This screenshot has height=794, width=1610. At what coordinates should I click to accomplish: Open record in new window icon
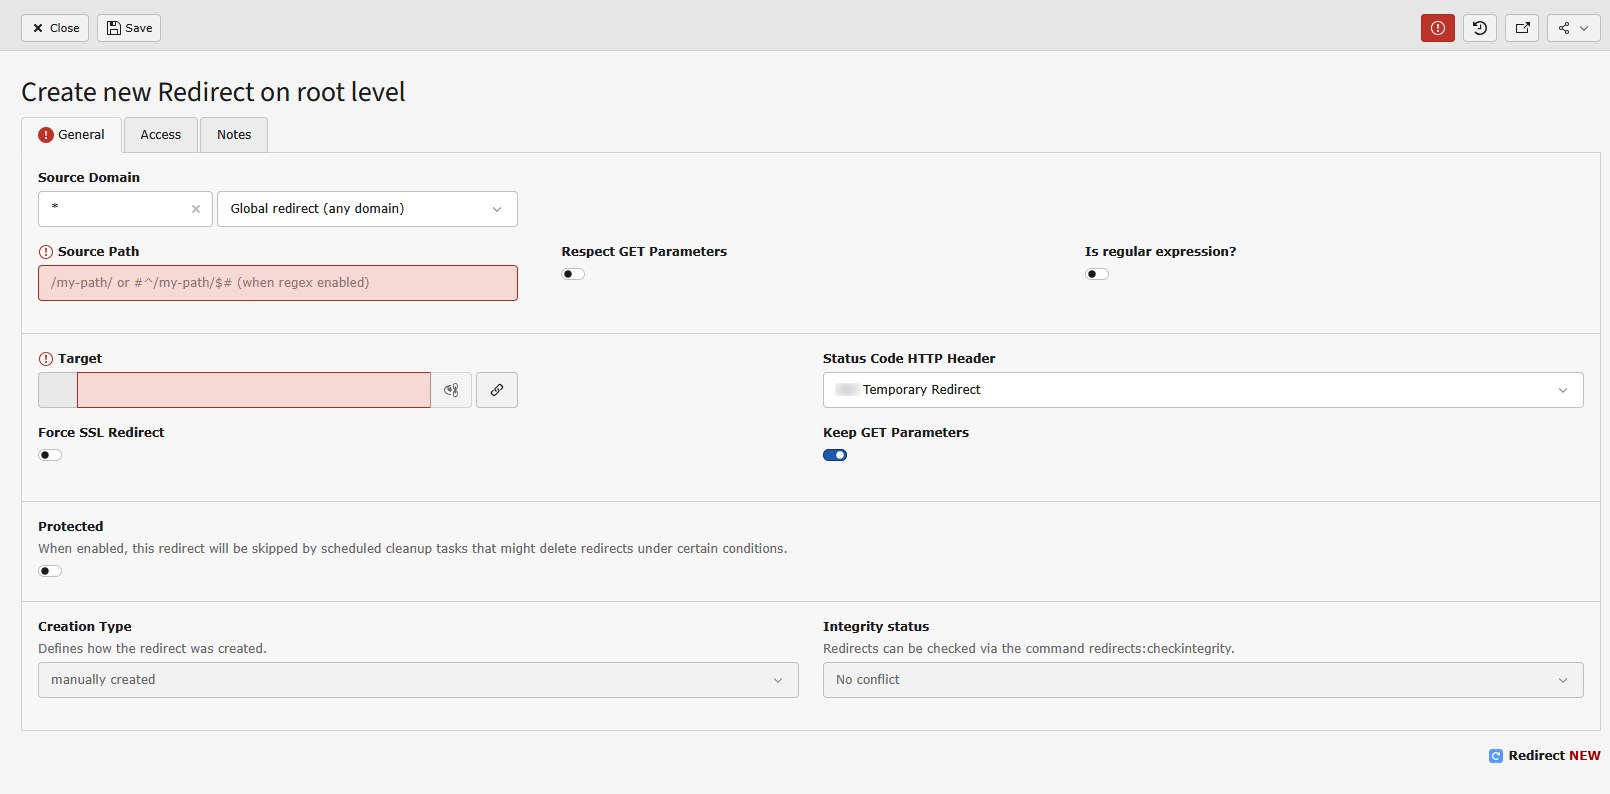pyautogui.click(x=1522, y=28)
